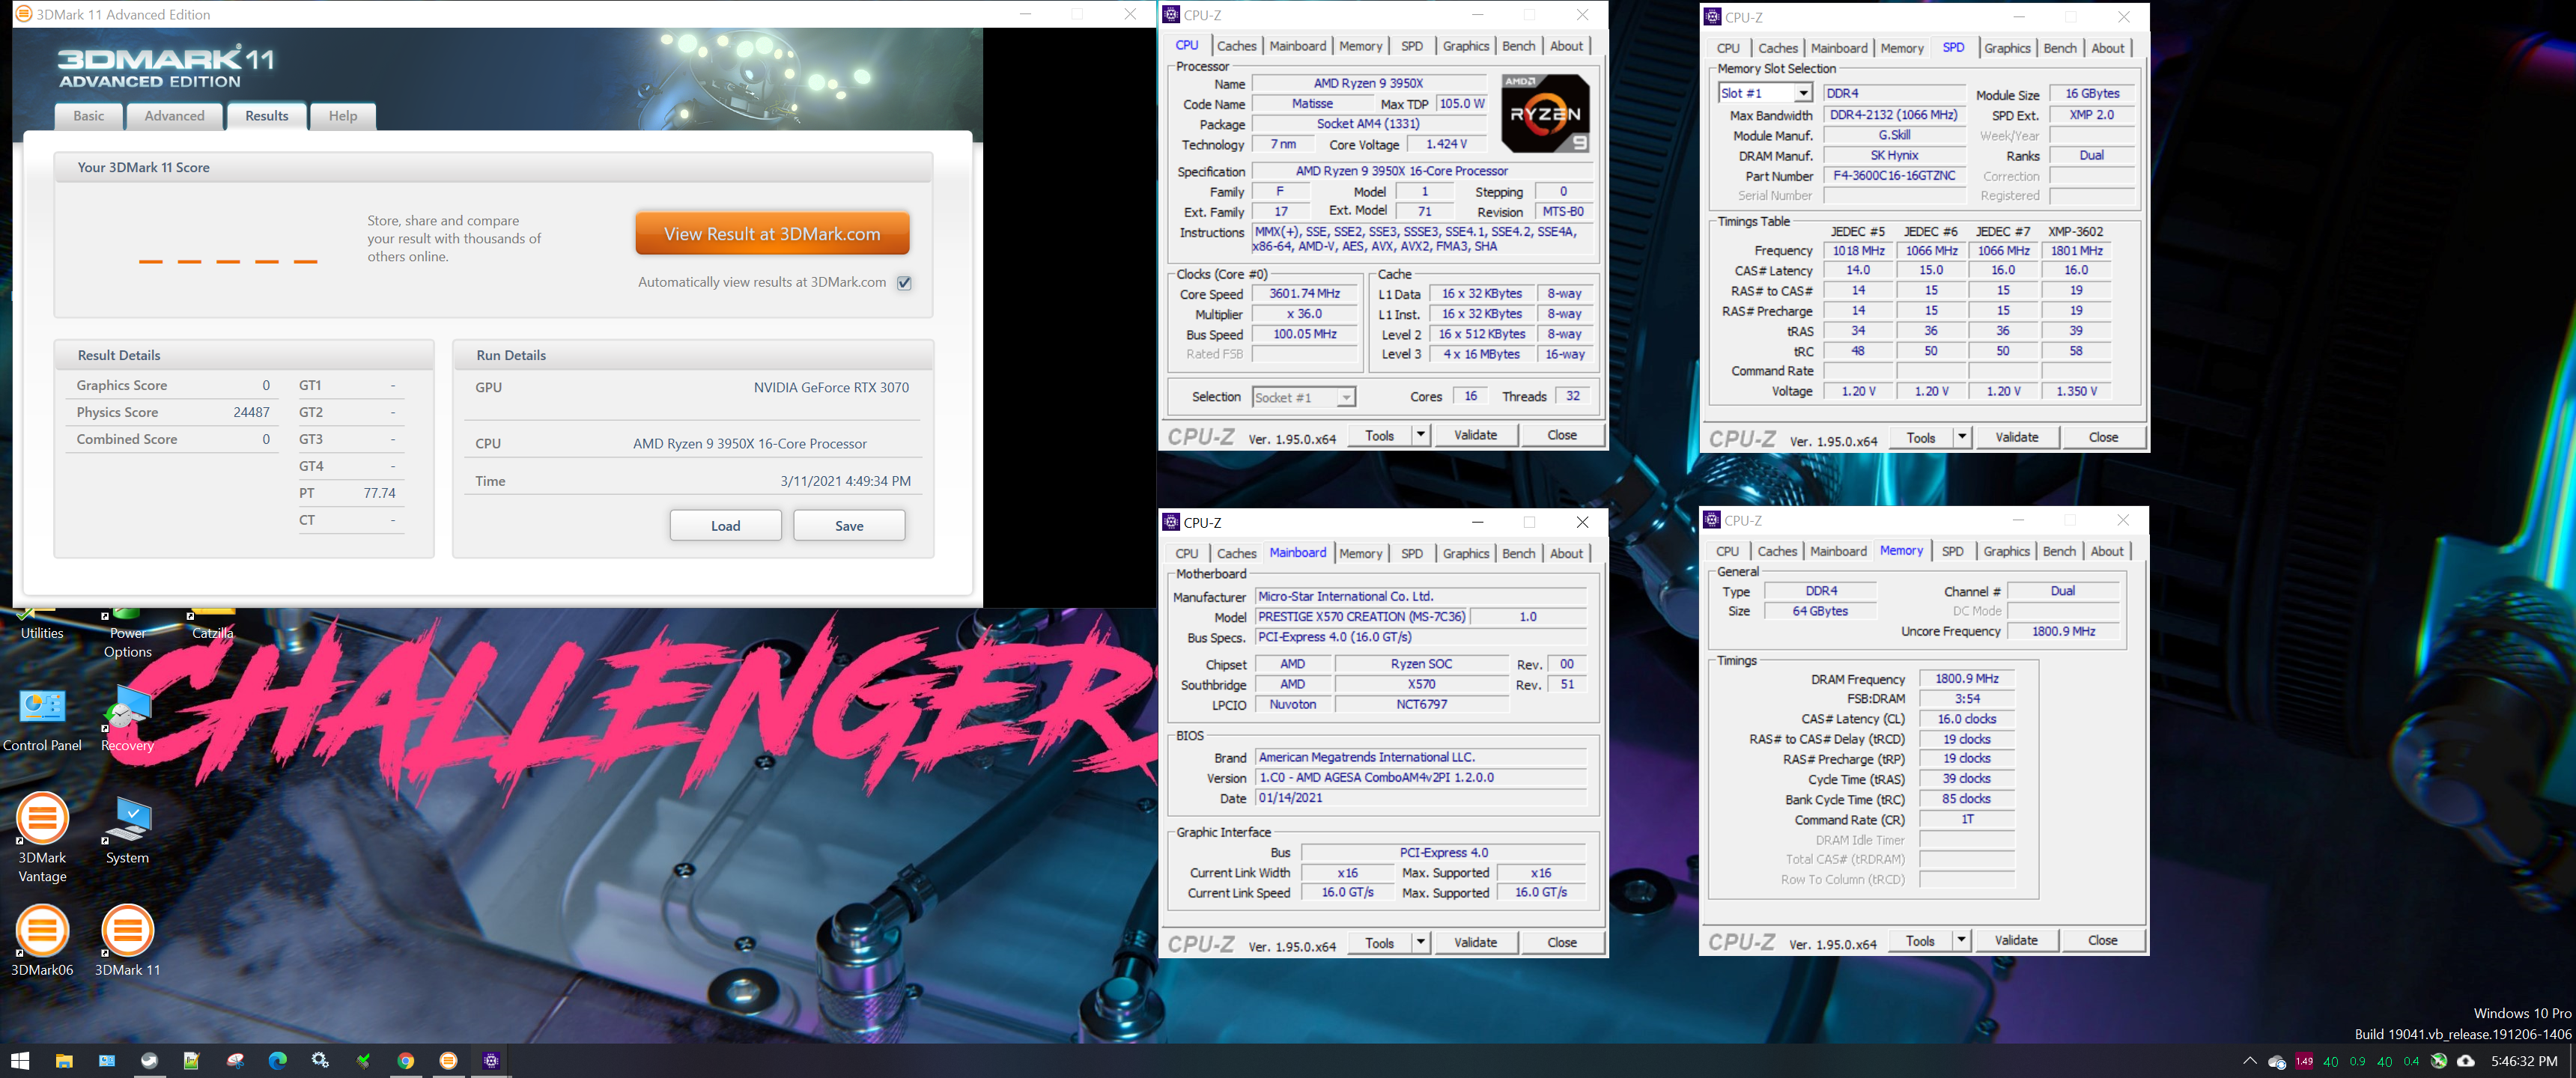
Task: Expand Tools arrow in the CPU tab window
Action: (1420, 435)
